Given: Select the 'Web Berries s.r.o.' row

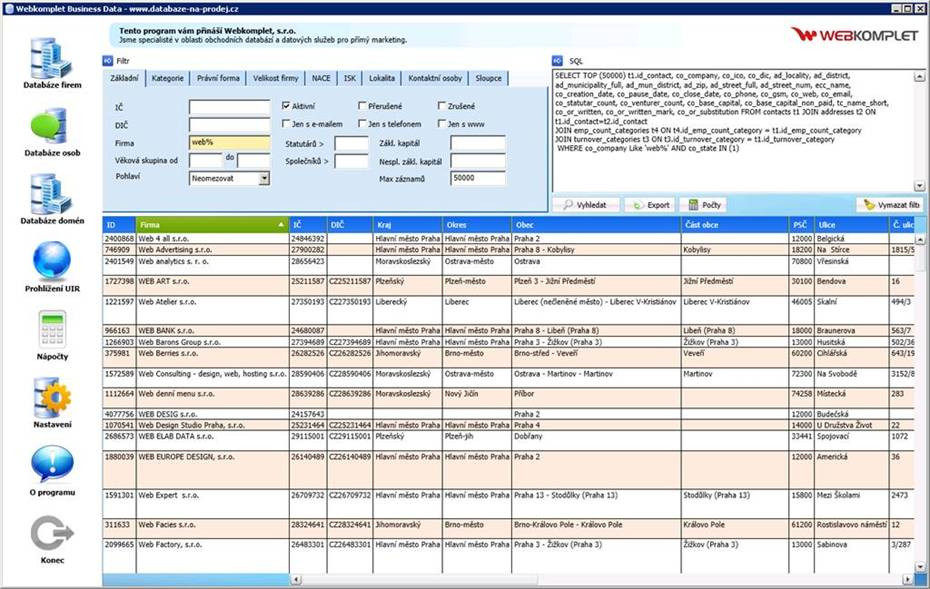Looking at the screenshot, I should 509,358.
